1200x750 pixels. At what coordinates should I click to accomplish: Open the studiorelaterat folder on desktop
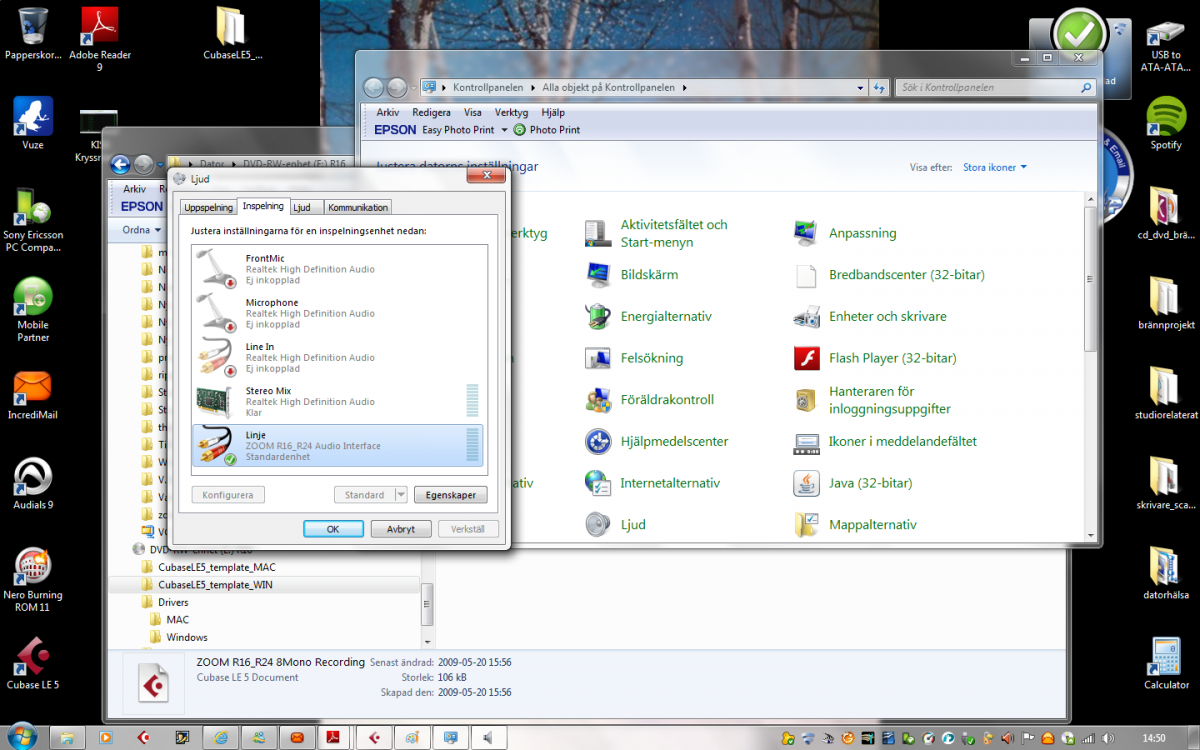point(1166,395)
